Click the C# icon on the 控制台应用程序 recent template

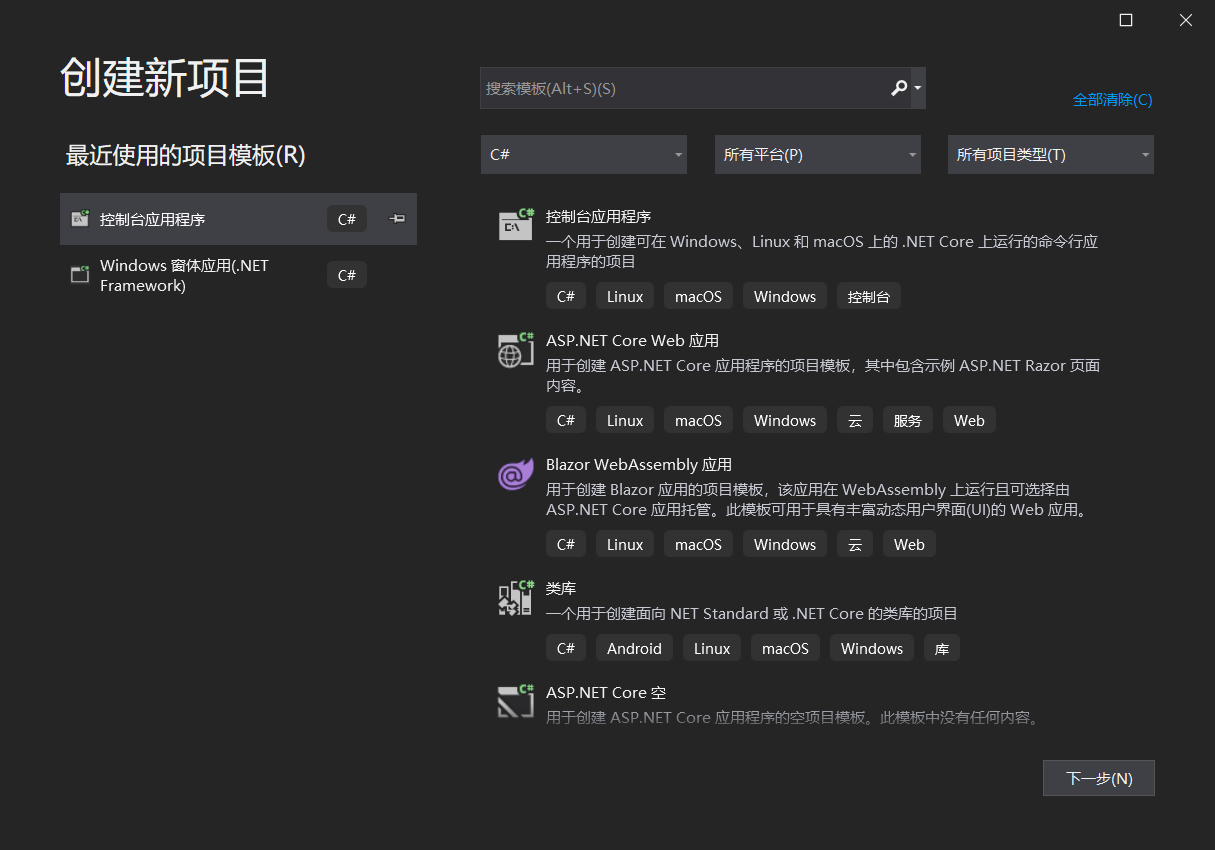pyautogui.click(x=346, y=218)
